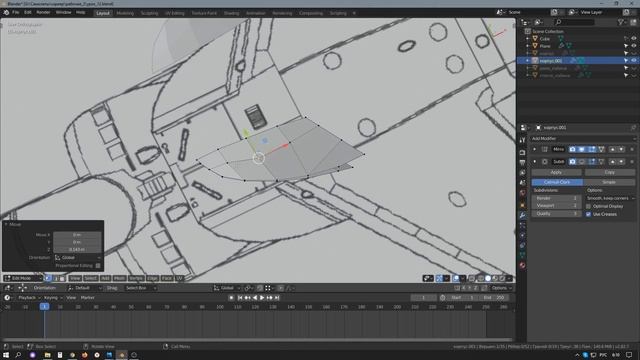The width and height of the screenshot is (640, 360).
Task: Open viewport Select menu
Action: [x=91, y=278]
